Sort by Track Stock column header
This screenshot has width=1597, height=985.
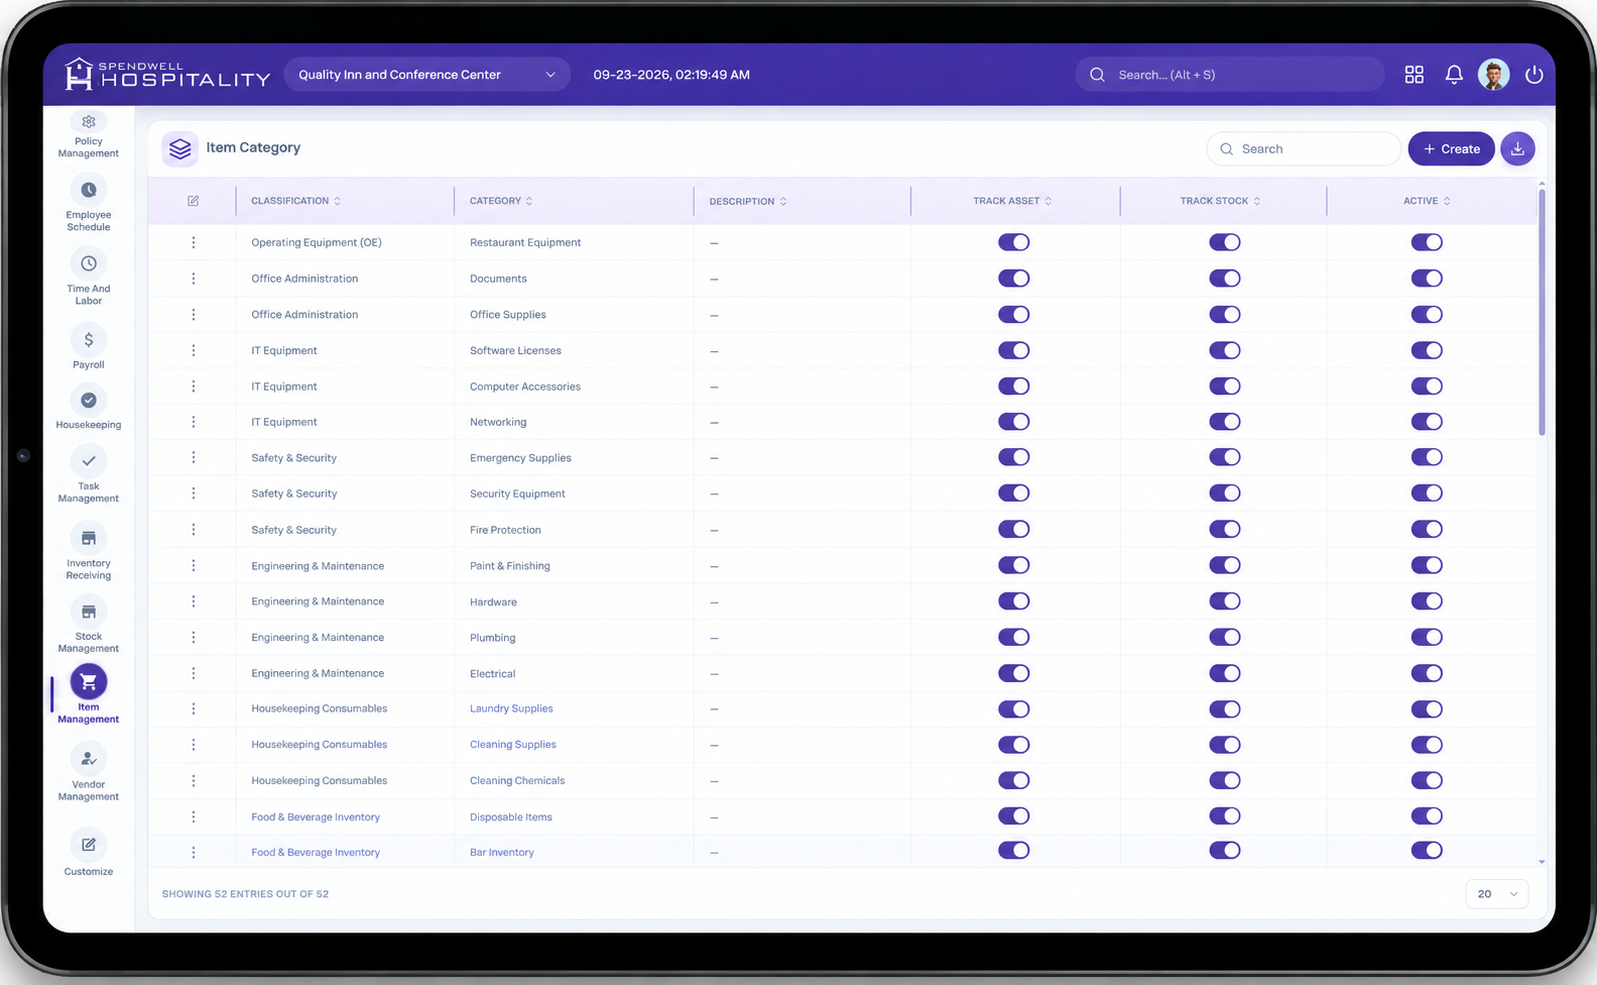coord(1220,201)
